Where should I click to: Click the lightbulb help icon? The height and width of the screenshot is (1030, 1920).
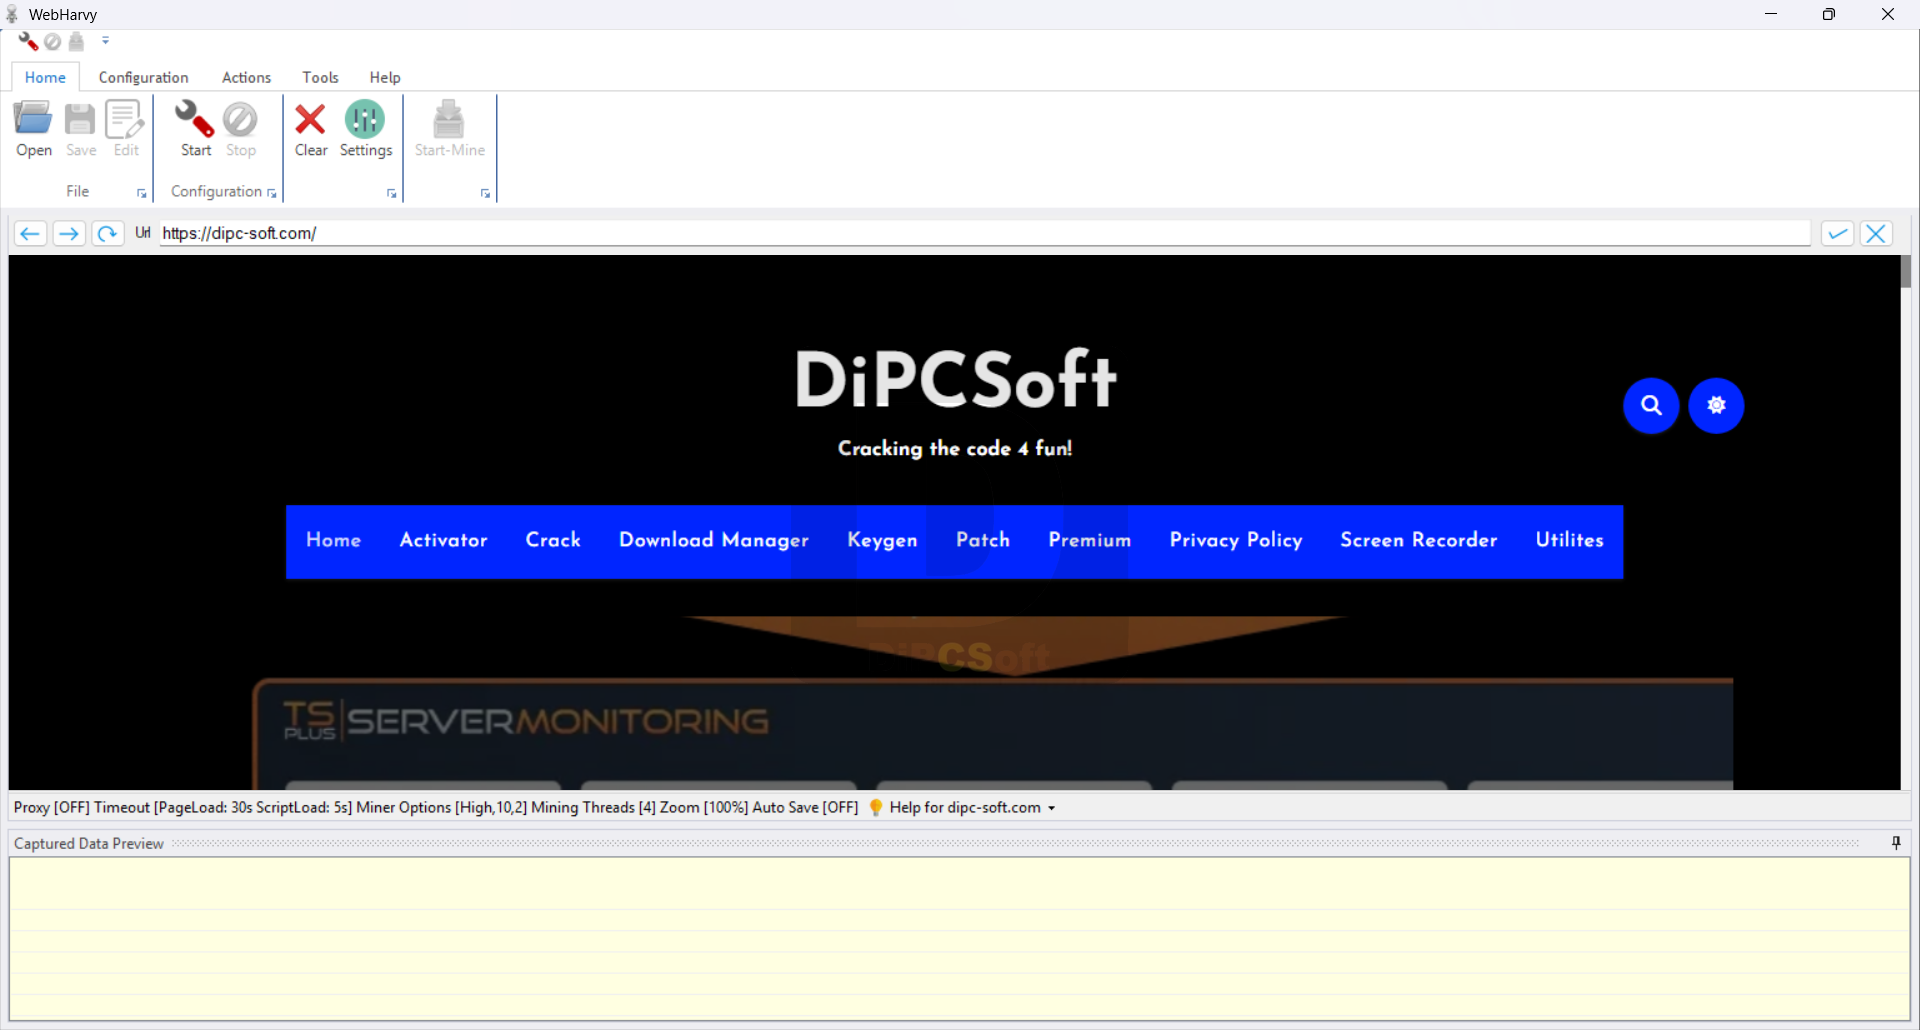(x=876, y=807)
